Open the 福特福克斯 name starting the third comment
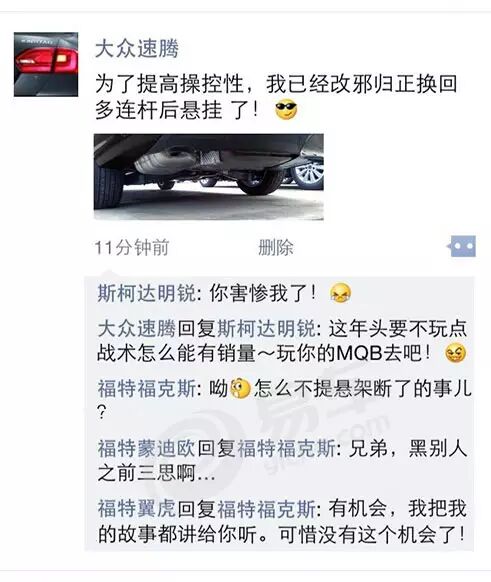491x582 pixels. click(147, 389)
